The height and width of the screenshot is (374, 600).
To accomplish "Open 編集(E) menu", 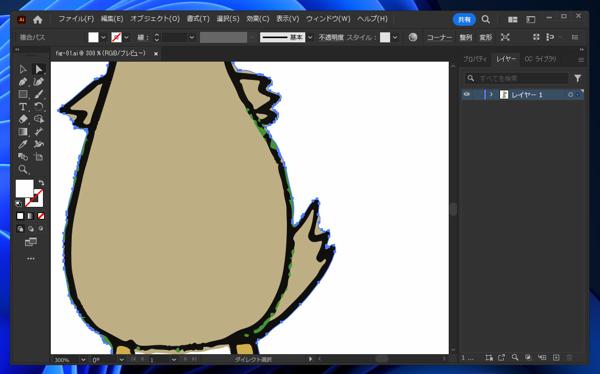I will click(112, 19).
